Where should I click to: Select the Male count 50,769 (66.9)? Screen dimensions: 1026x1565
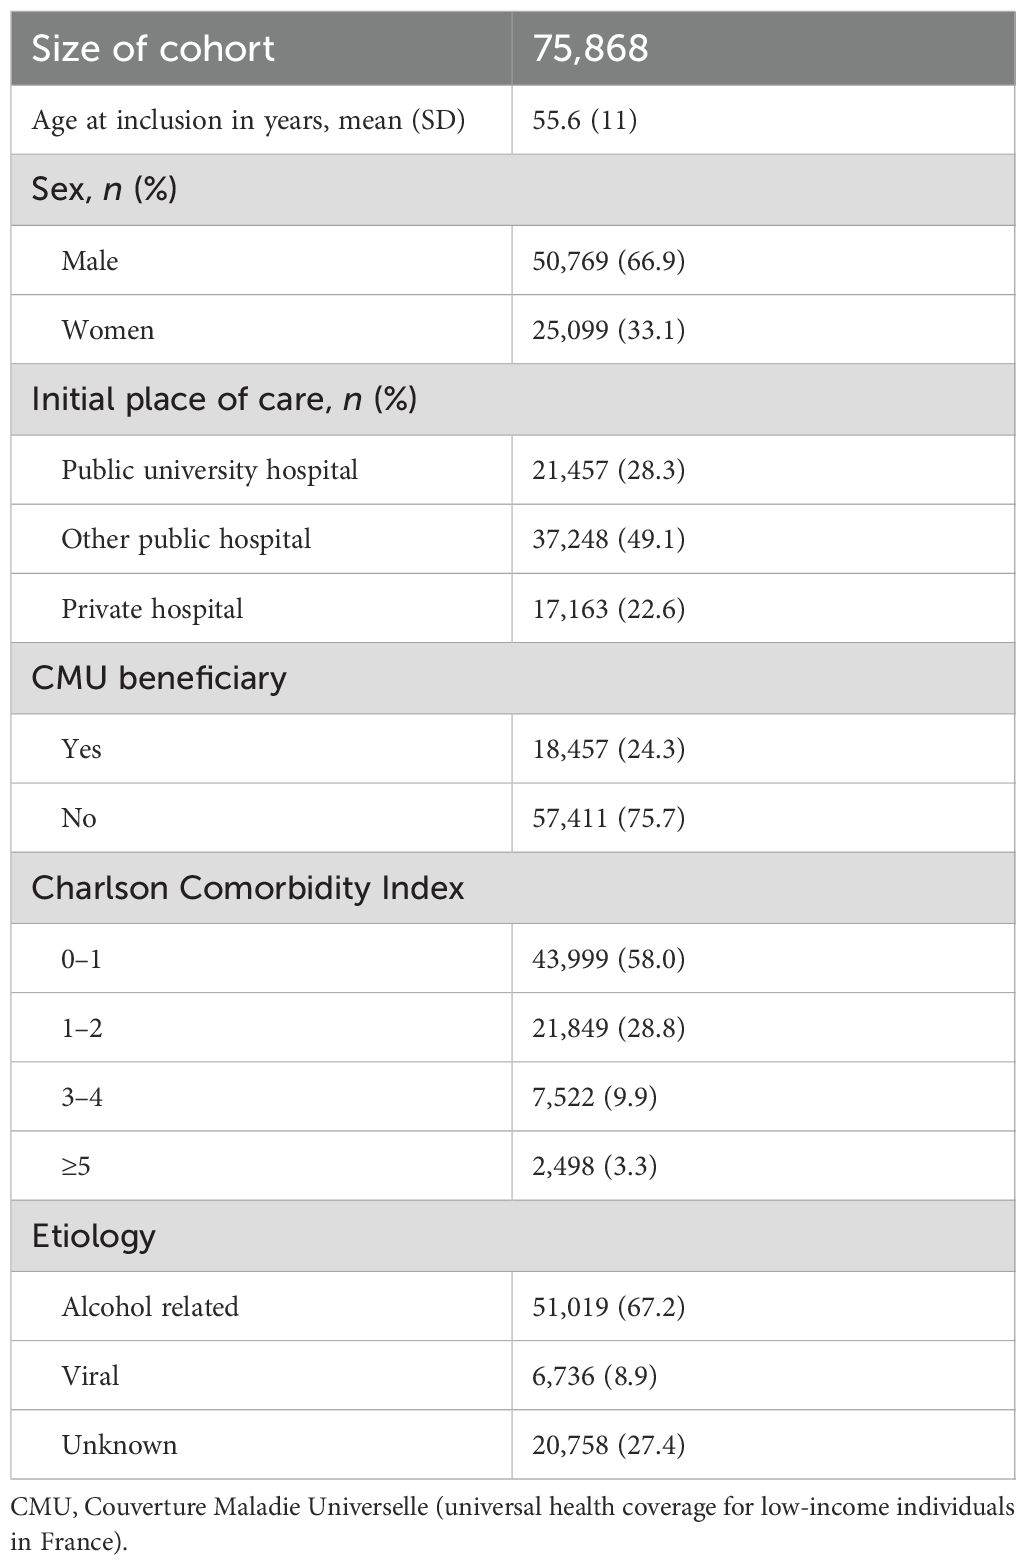(608, 261)
